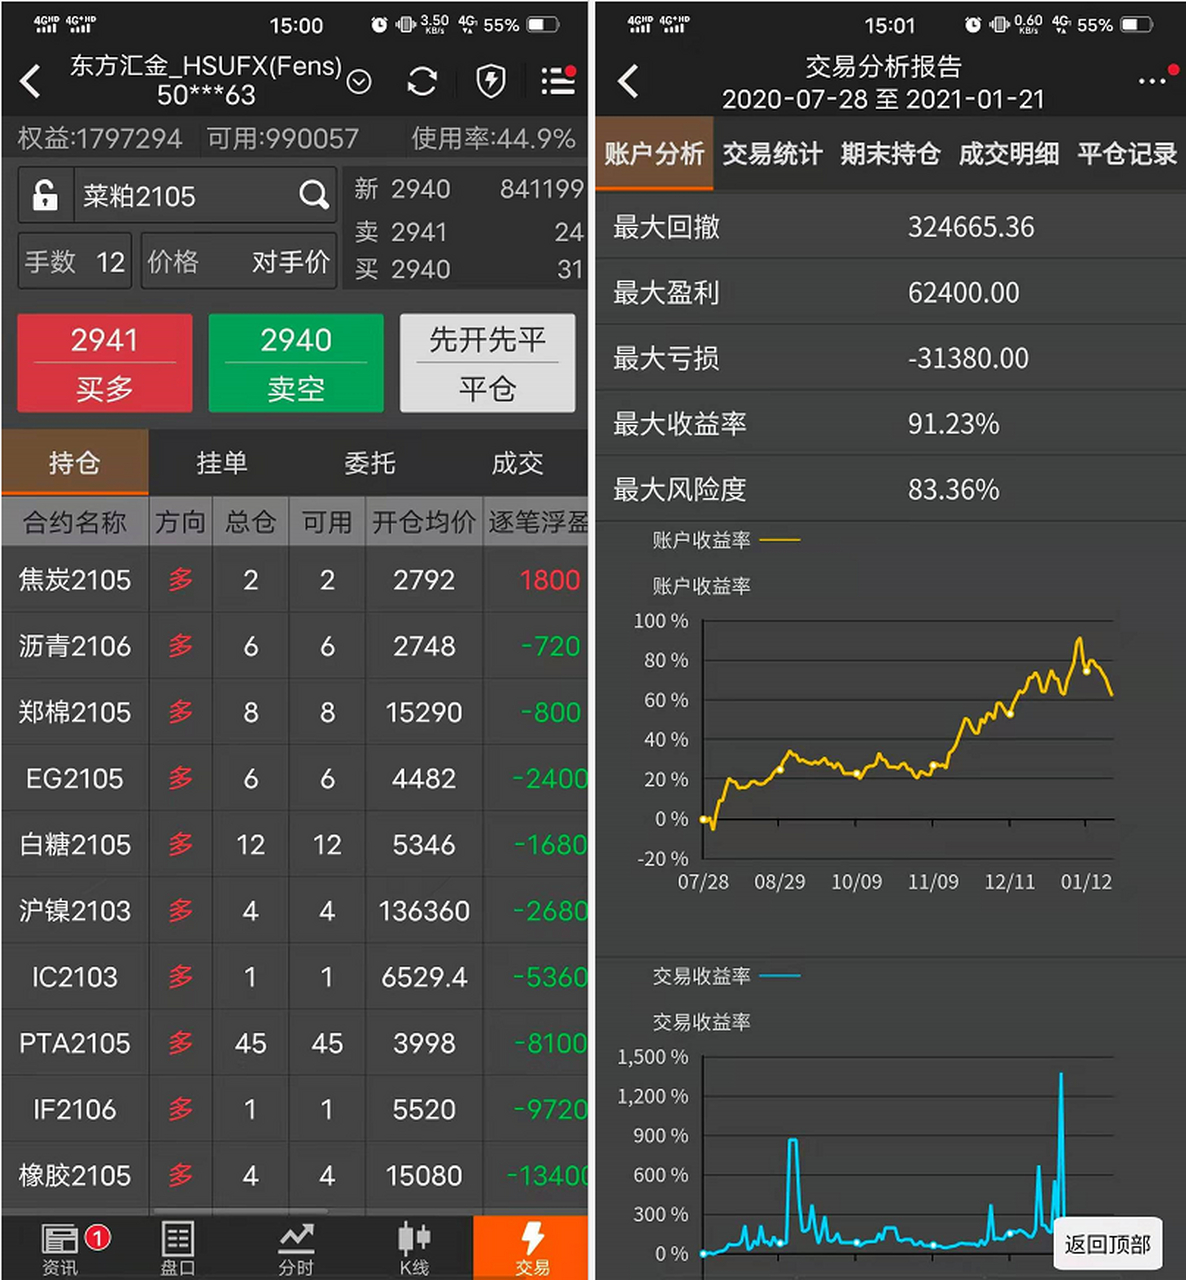Open the list menu with red dot notification
Image resolution: width=1186 pixels, height=1280 pixels.
(556, 81)
